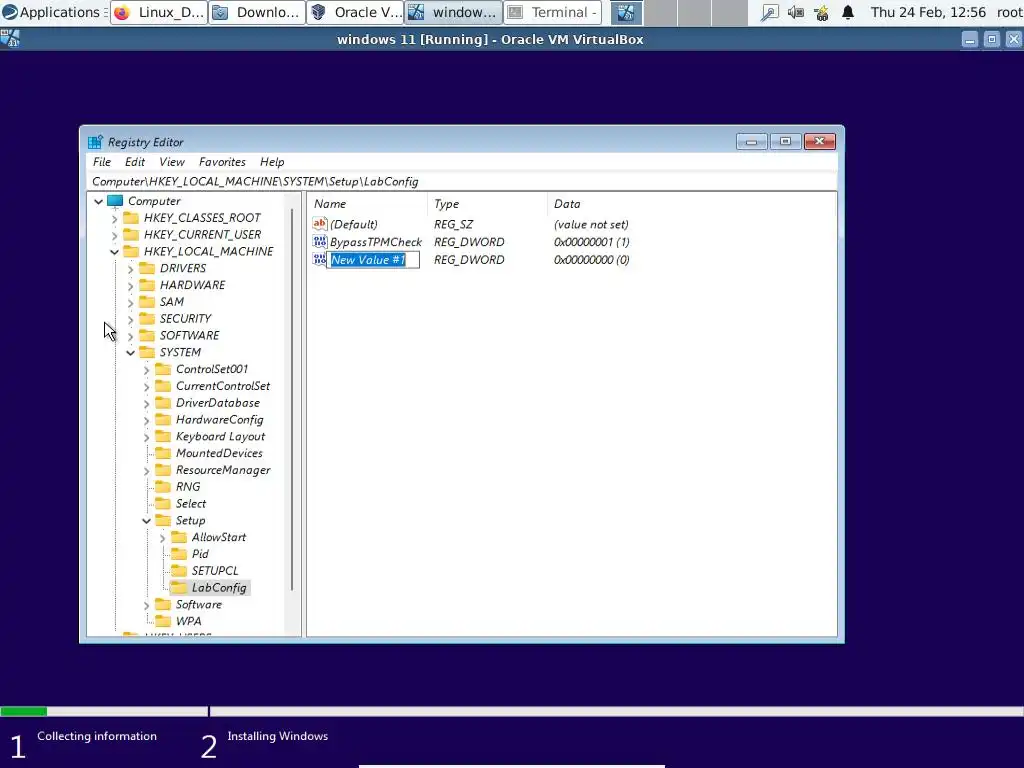Select the MountedDevices folder icon
The width and height of the screenshot is (1024, 768).
pyautogui.click(x=163, y=453)
